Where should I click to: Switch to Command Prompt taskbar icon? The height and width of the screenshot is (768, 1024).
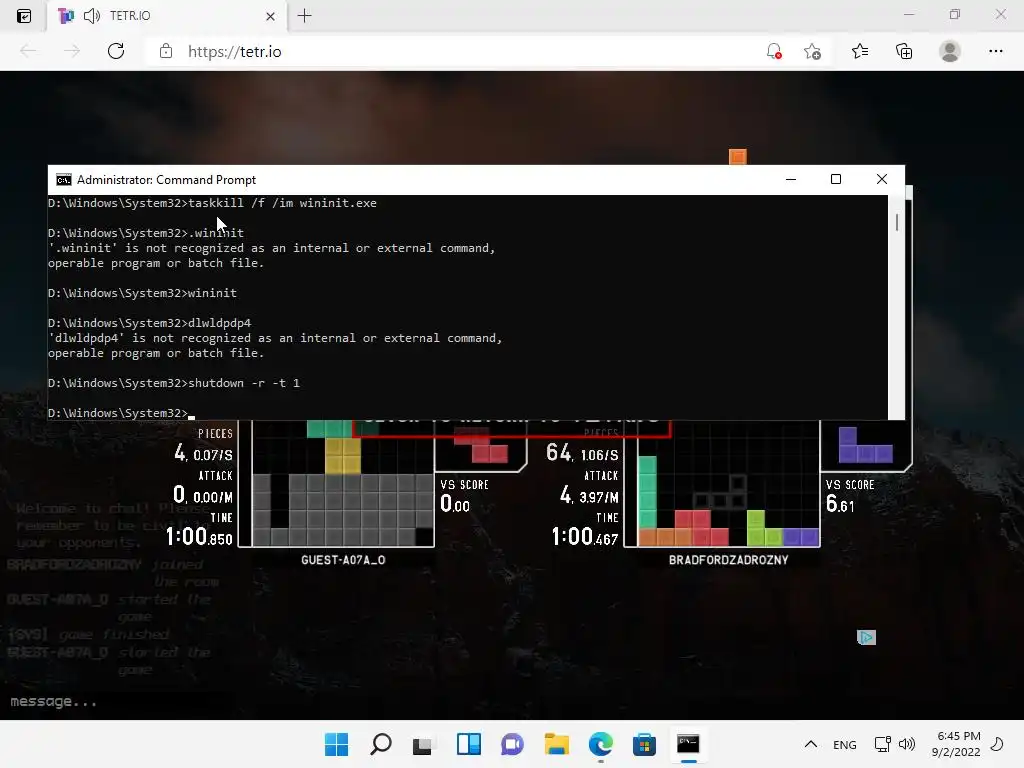click(688, 744)
